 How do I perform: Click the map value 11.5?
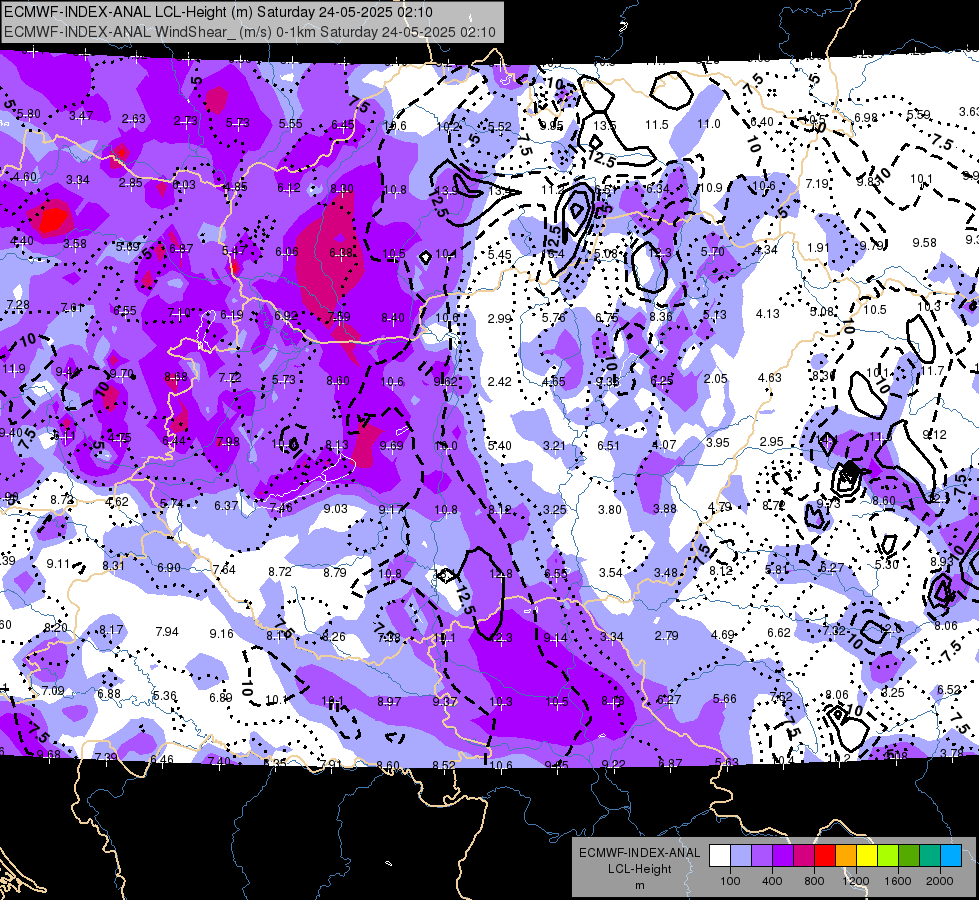click(657, 125)
